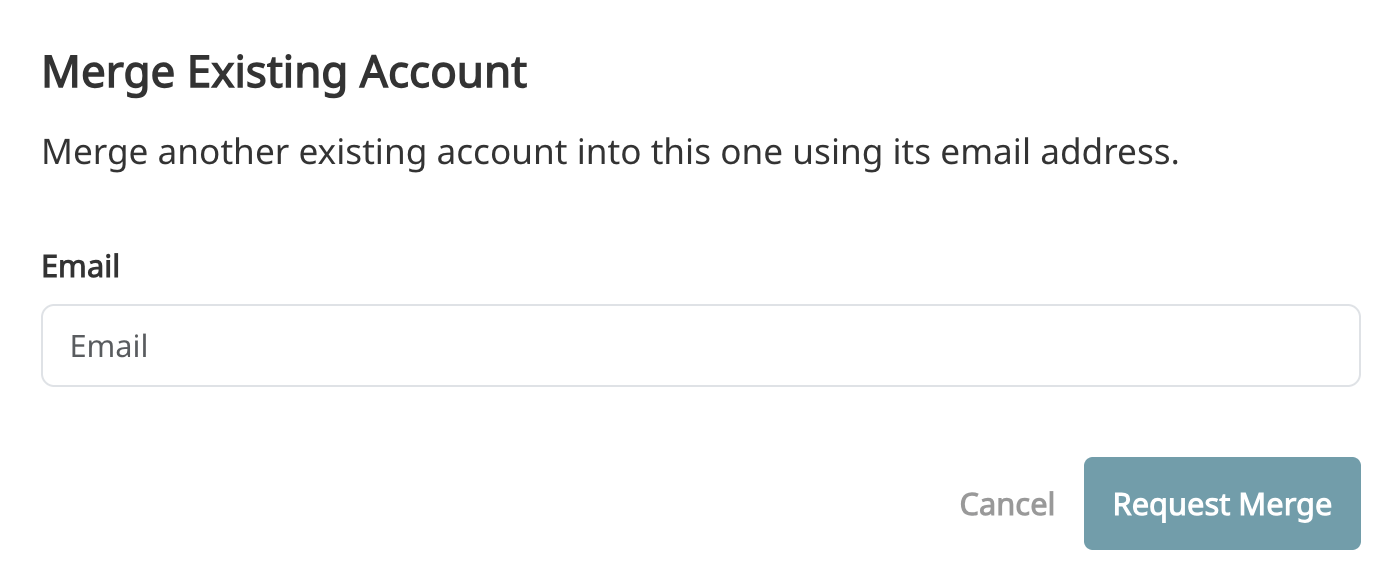
Task: Click the merge description text
Action: pyautogui.click(x=610, y=154)
